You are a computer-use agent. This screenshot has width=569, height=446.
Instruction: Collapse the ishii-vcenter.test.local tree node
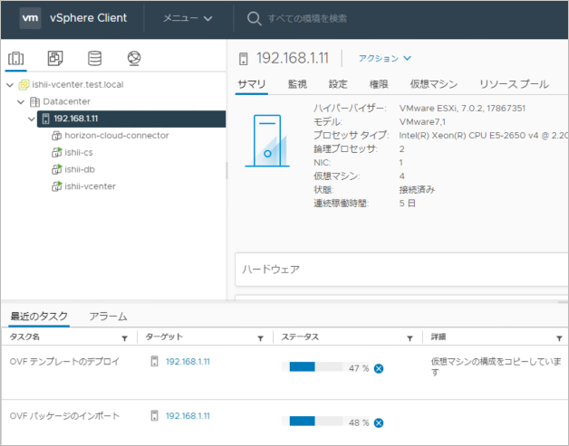[x=10, y=85]
